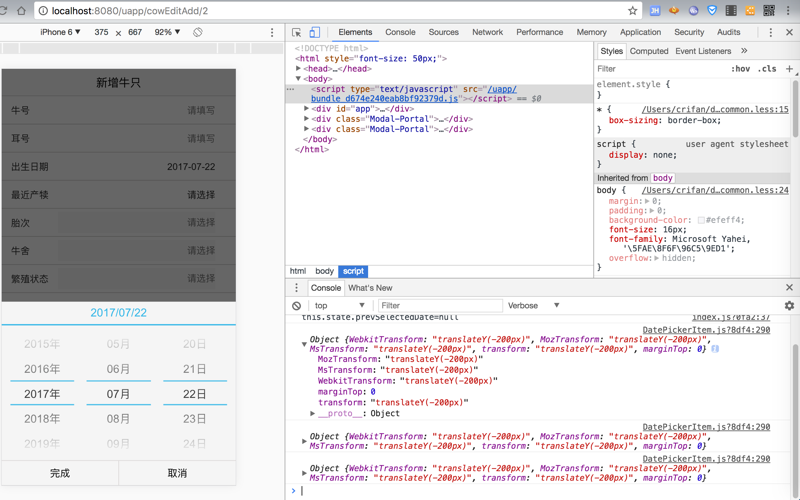Collapse the expanded console Object
The image size is (800, 500).
click(x=304, y=344)
